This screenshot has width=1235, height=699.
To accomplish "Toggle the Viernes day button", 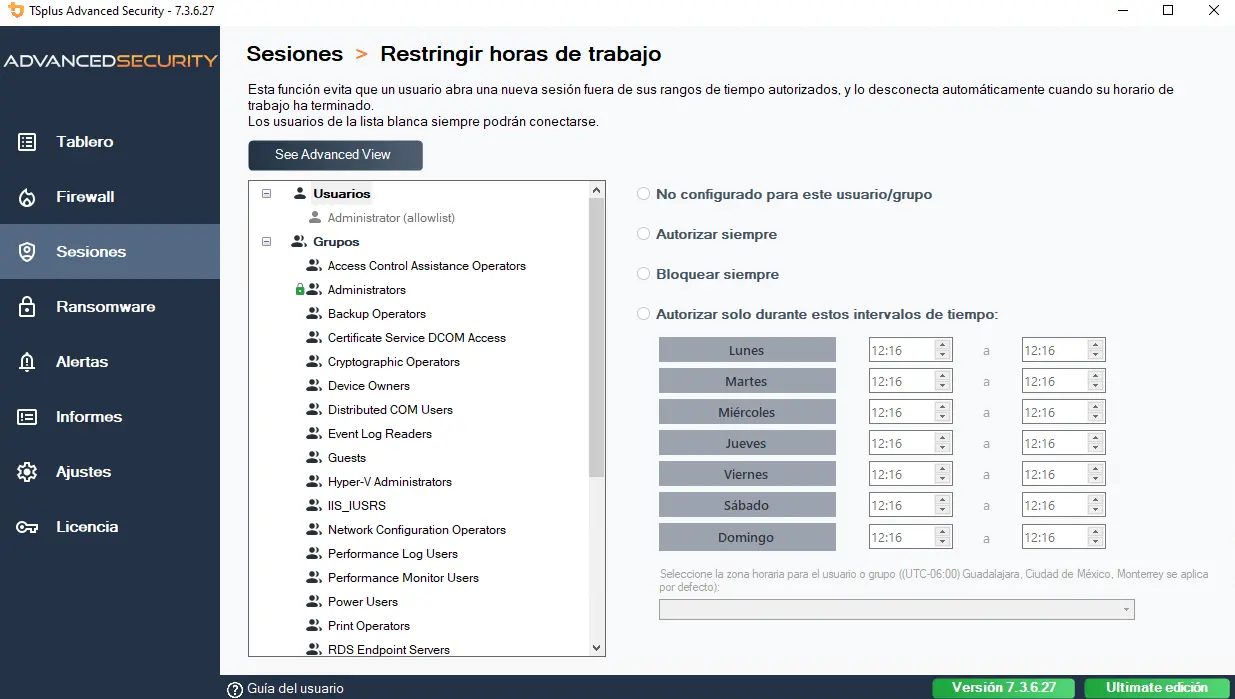I will (x=747, y=474).
